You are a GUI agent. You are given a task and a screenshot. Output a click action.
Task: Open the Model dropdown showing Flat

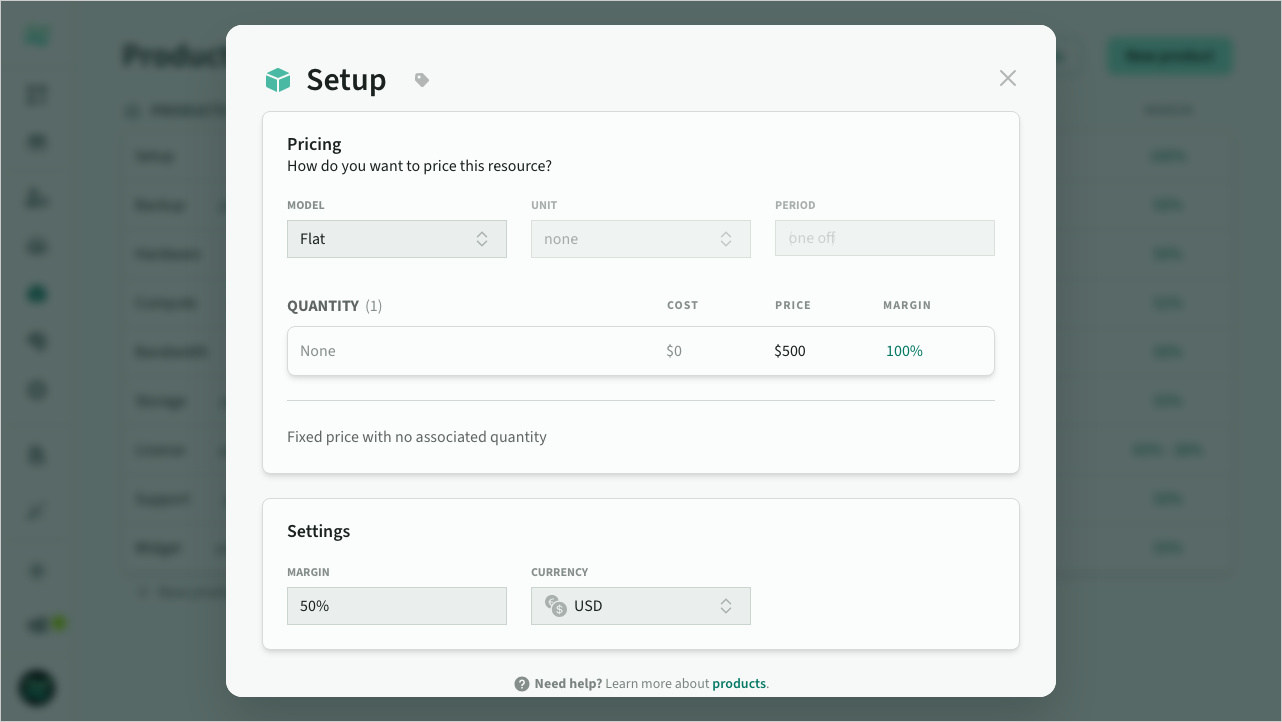(396, 239)
